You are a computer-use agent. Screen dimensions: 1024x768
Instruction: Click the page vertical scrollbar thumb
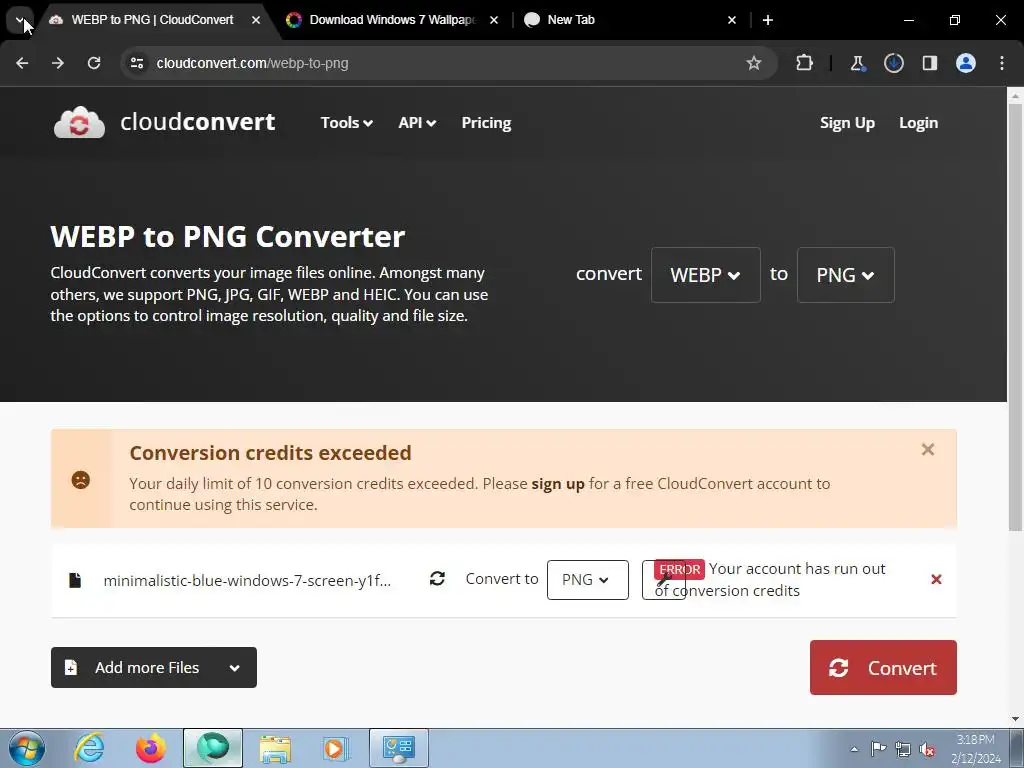[1015, 318]
